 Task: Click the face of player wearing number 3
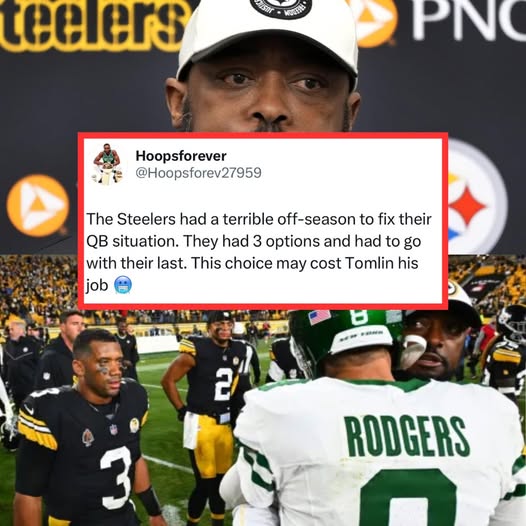click(104, 367)
